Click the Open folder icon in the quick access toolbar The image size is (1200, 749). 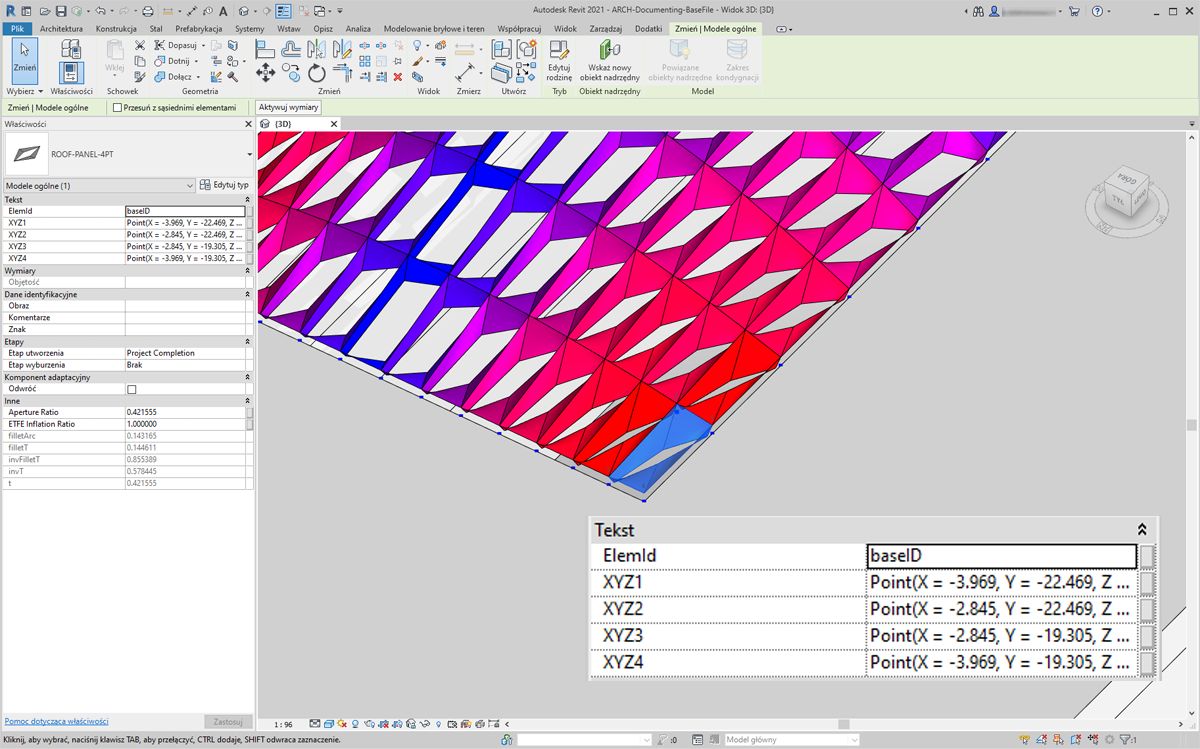point(43,11)
